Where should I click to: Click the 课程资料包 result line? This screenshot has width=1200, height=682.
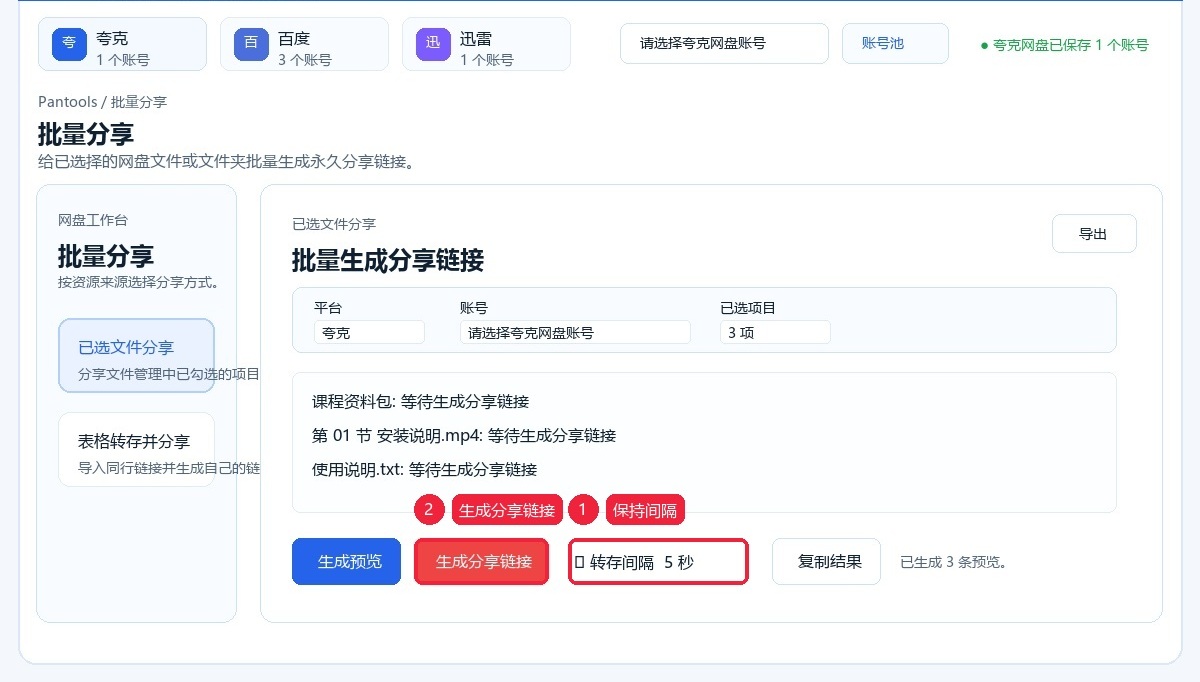coord(420,402)
